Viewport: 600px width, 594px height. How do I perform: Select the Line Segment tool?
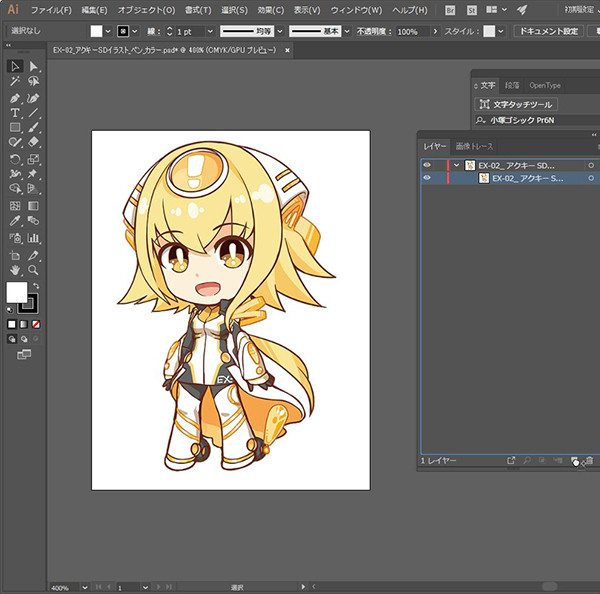tap(33, 113)
